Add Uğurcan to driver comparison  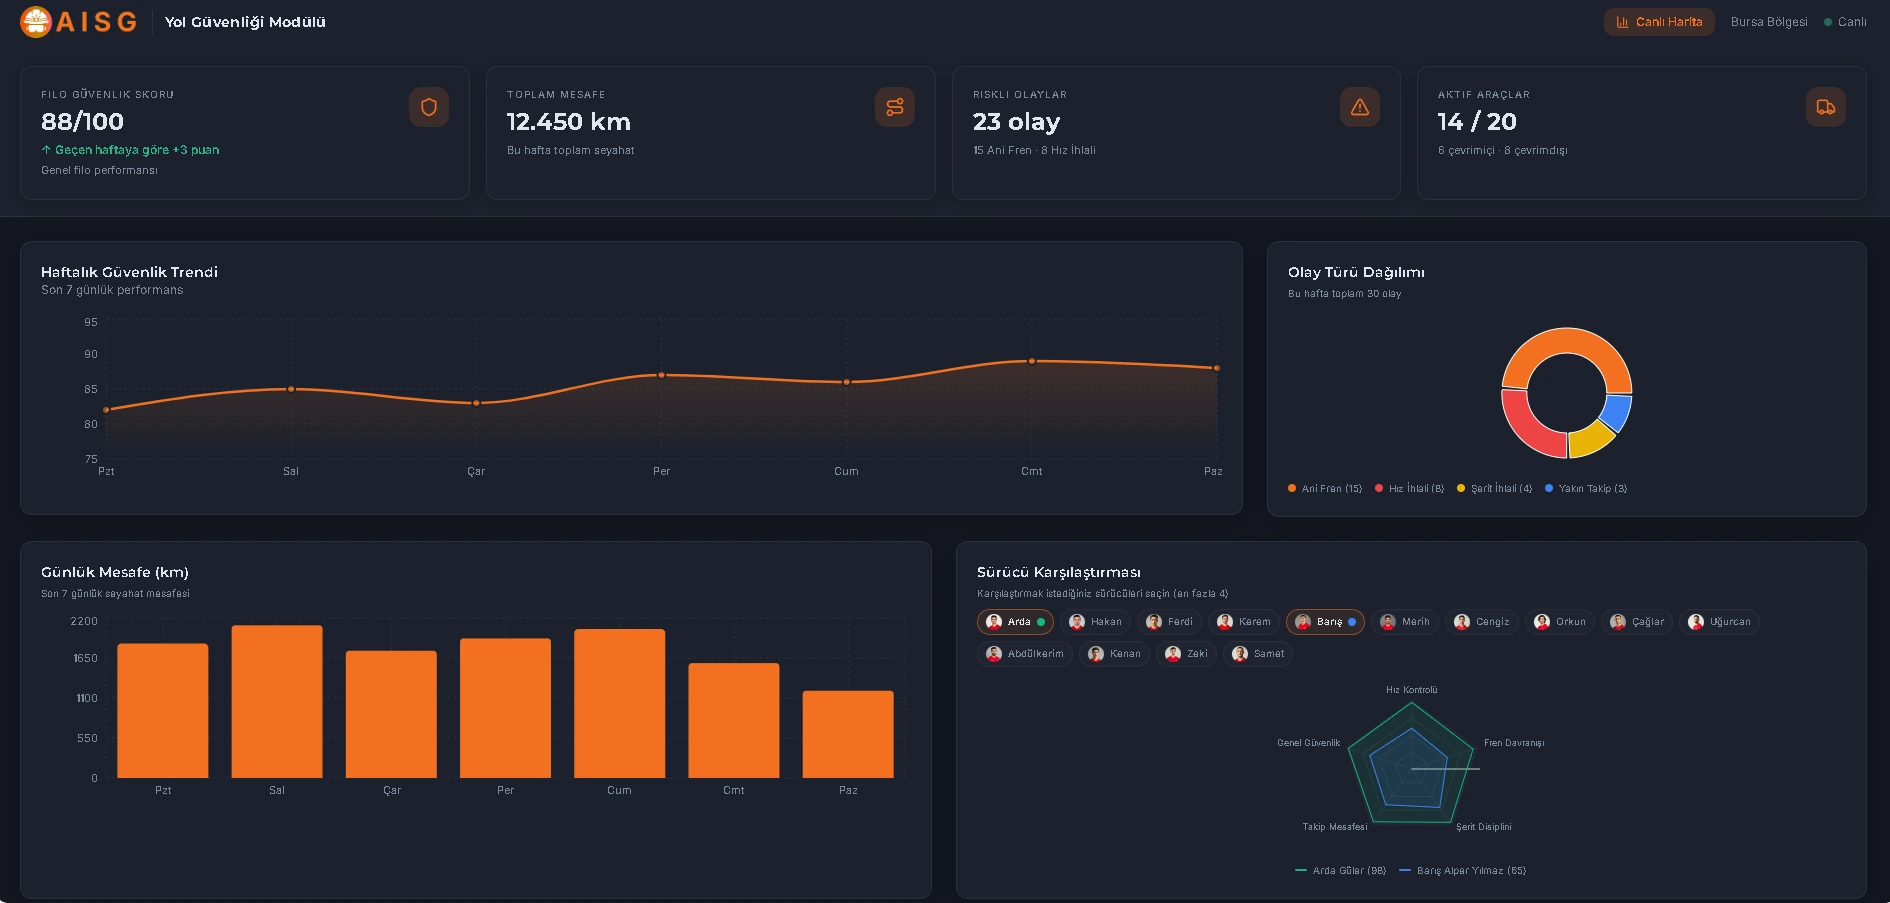[x=1719, y=622]
